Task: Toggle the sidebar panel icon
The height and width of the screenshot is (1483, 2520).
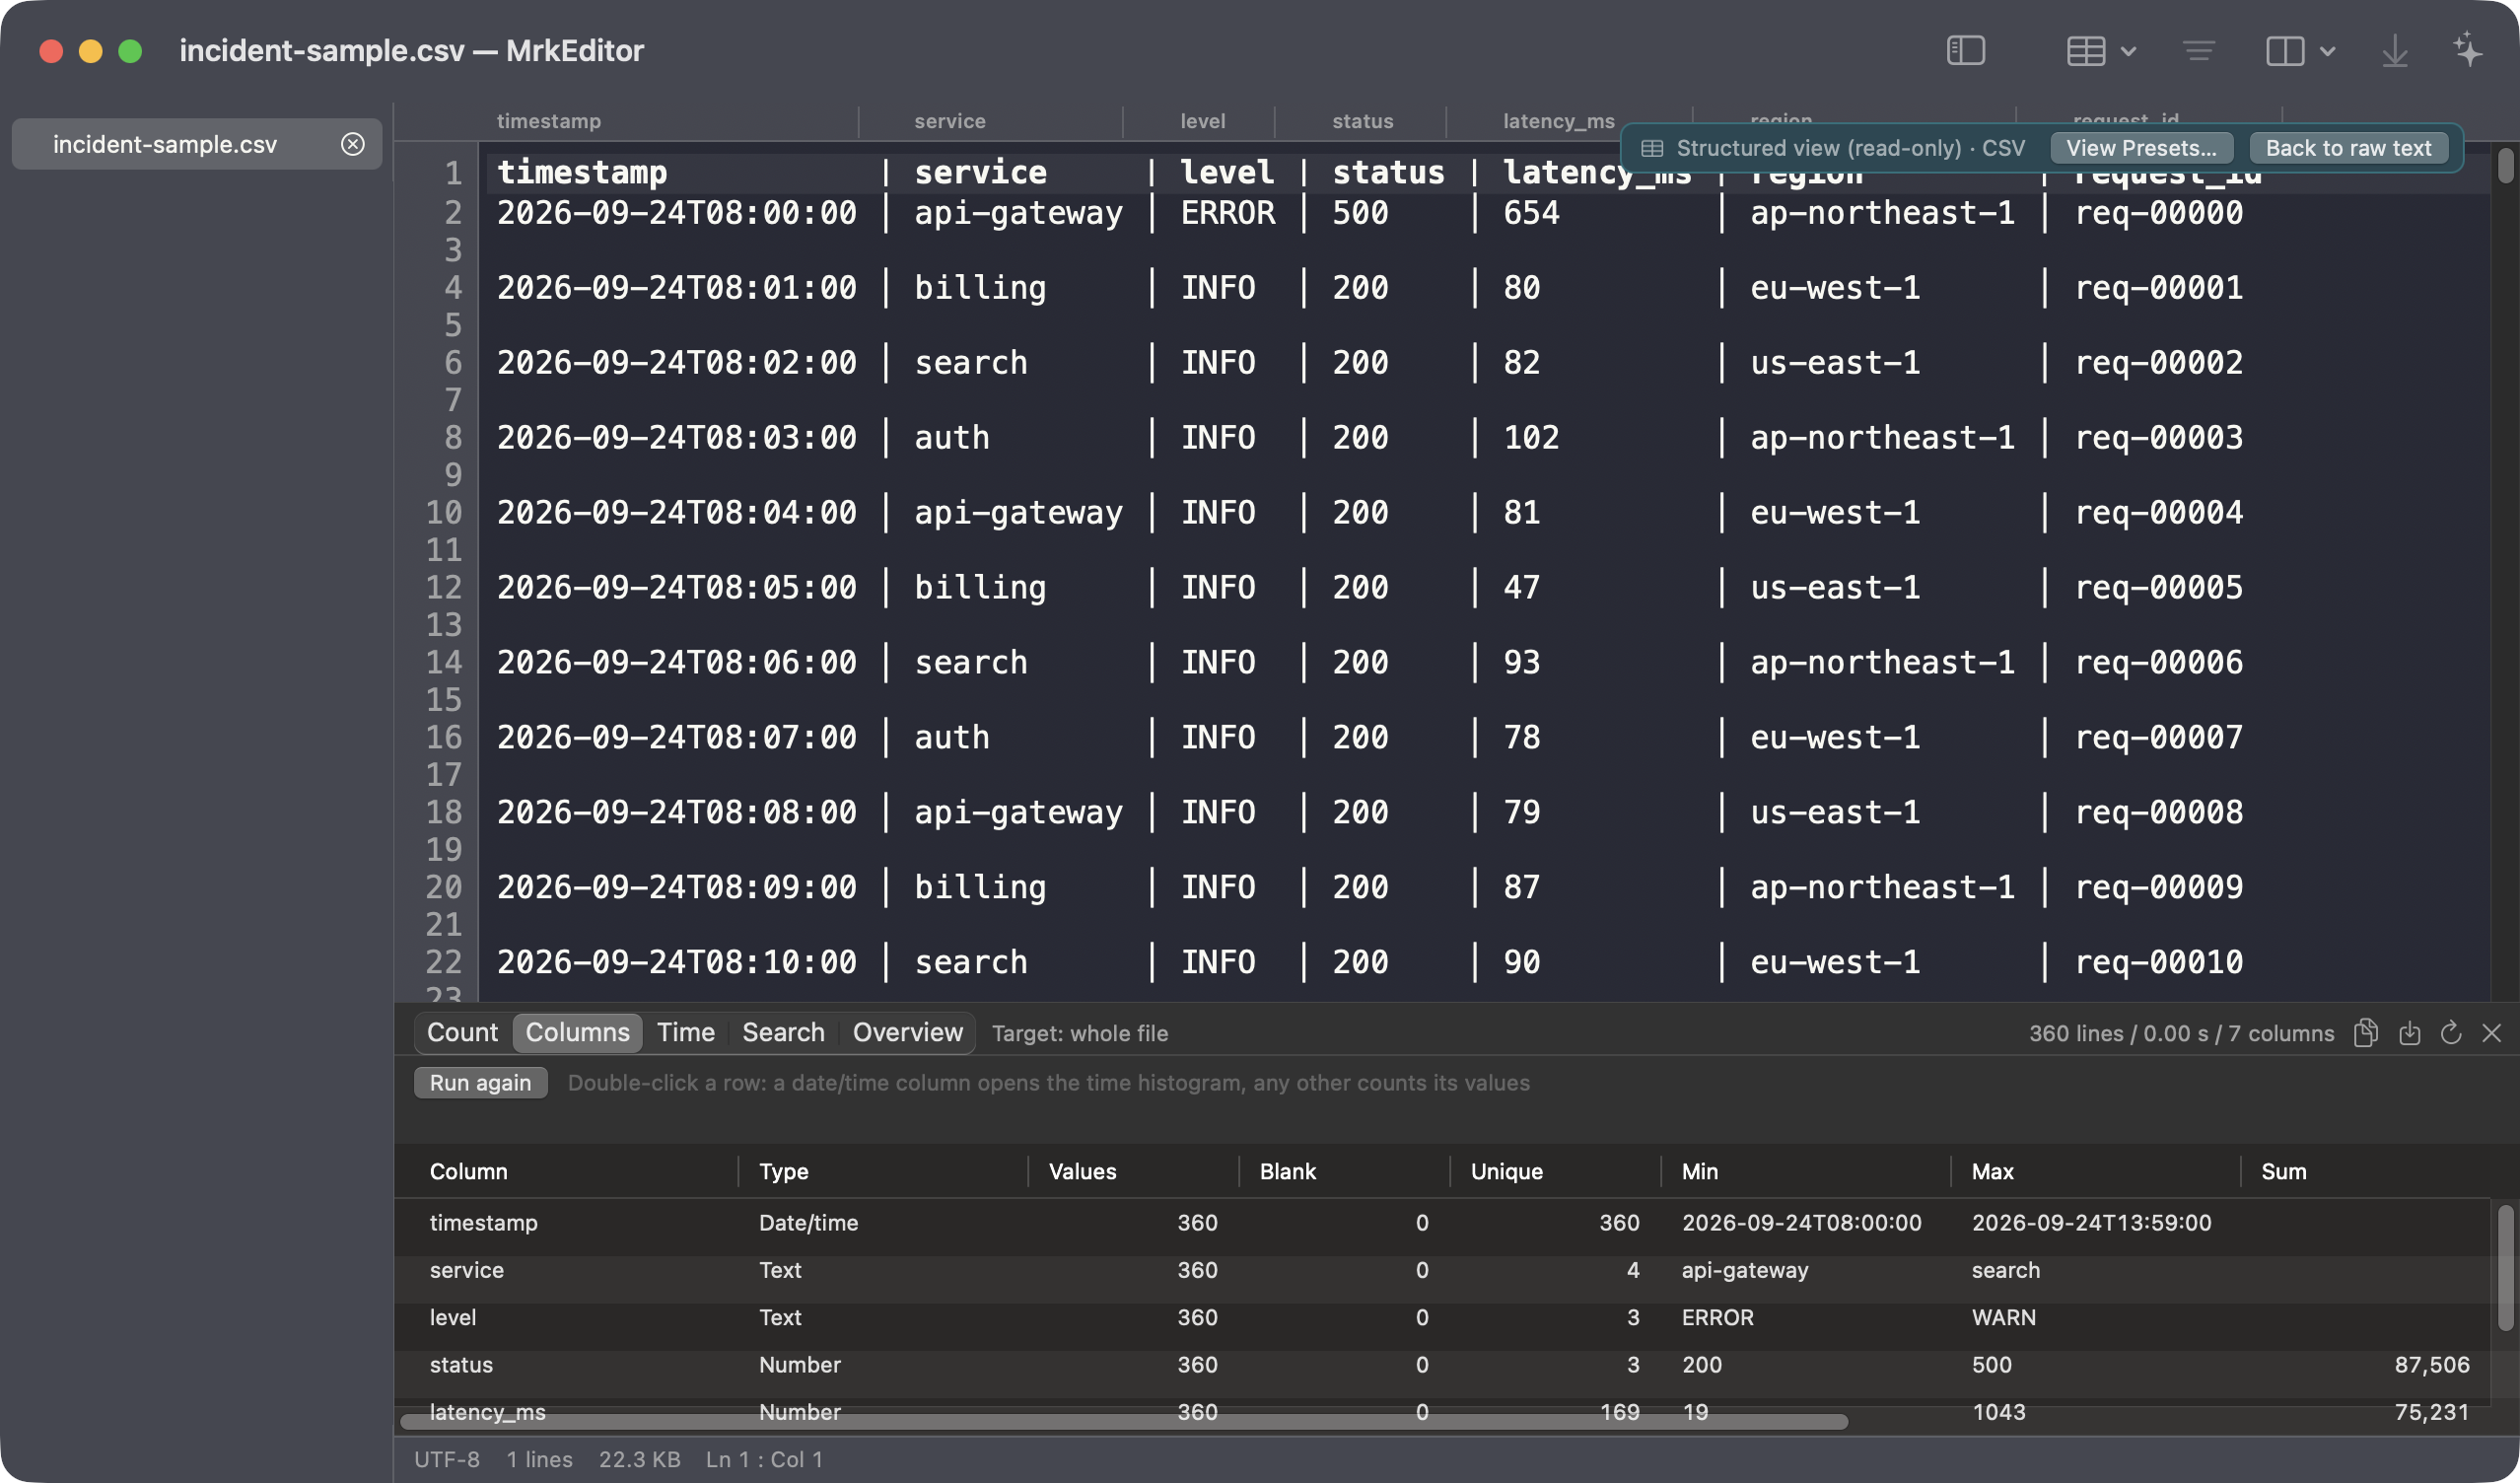Action: coord(1965,50)
